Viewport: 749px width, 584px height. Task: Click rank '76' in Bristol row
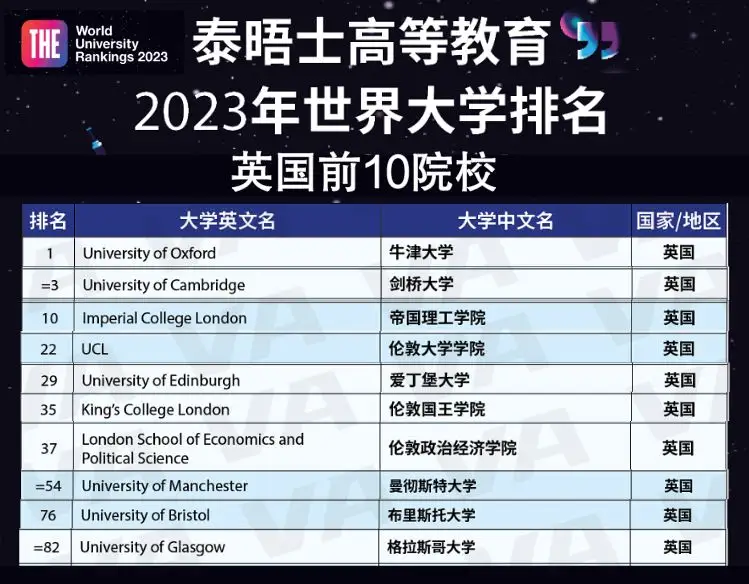[x=48, y=515]
